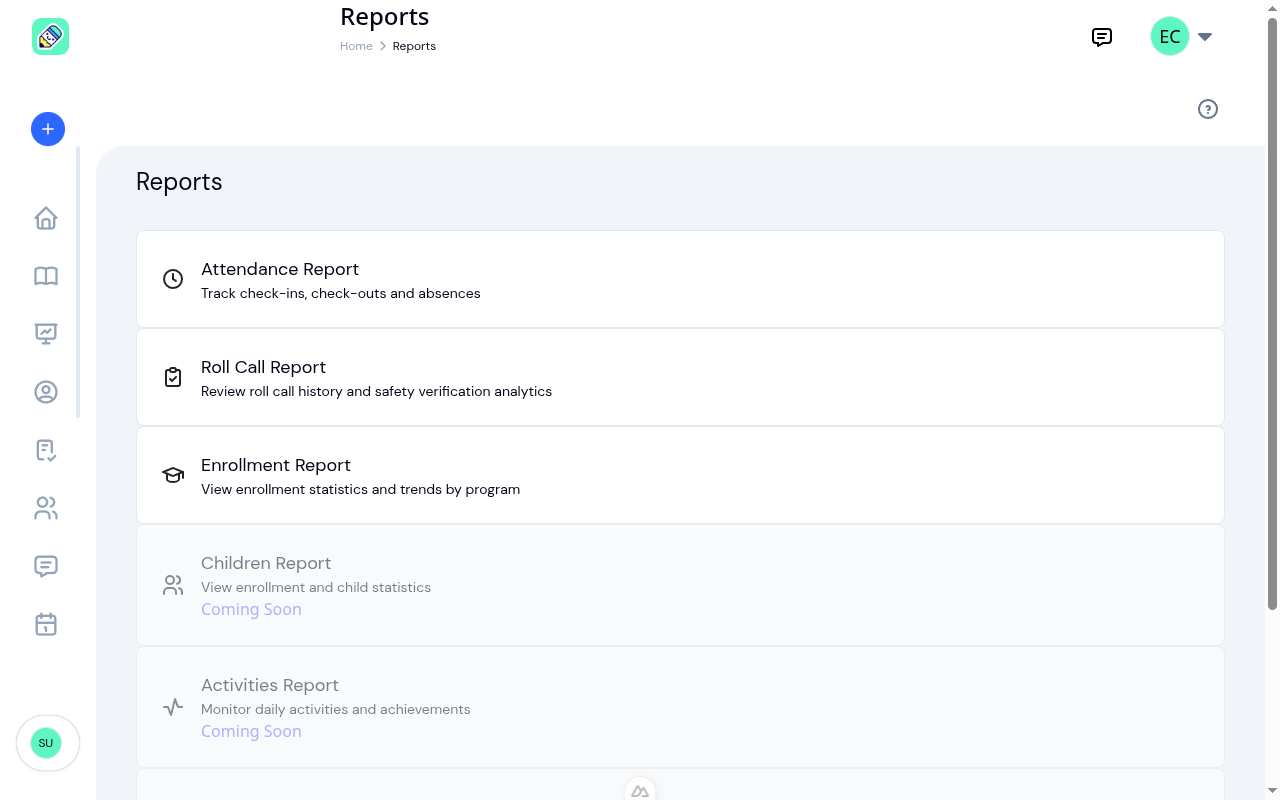Click 'Monitor daily activities and achievements' text

pos(336,709)
